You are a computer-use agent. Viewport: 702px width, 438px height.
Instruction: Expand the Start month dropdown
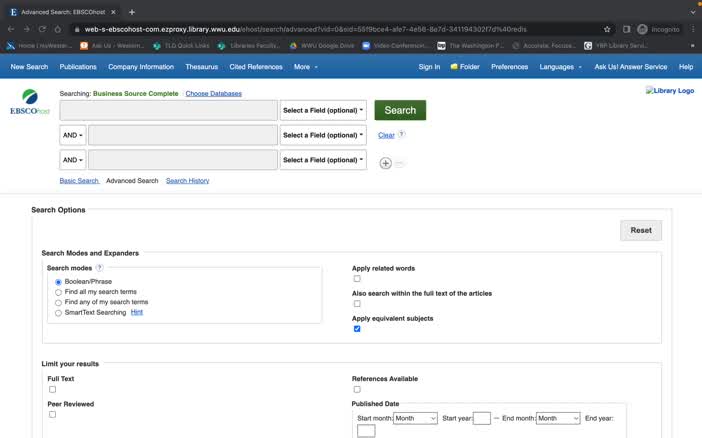pyautogui.click(x=415, y=418)
